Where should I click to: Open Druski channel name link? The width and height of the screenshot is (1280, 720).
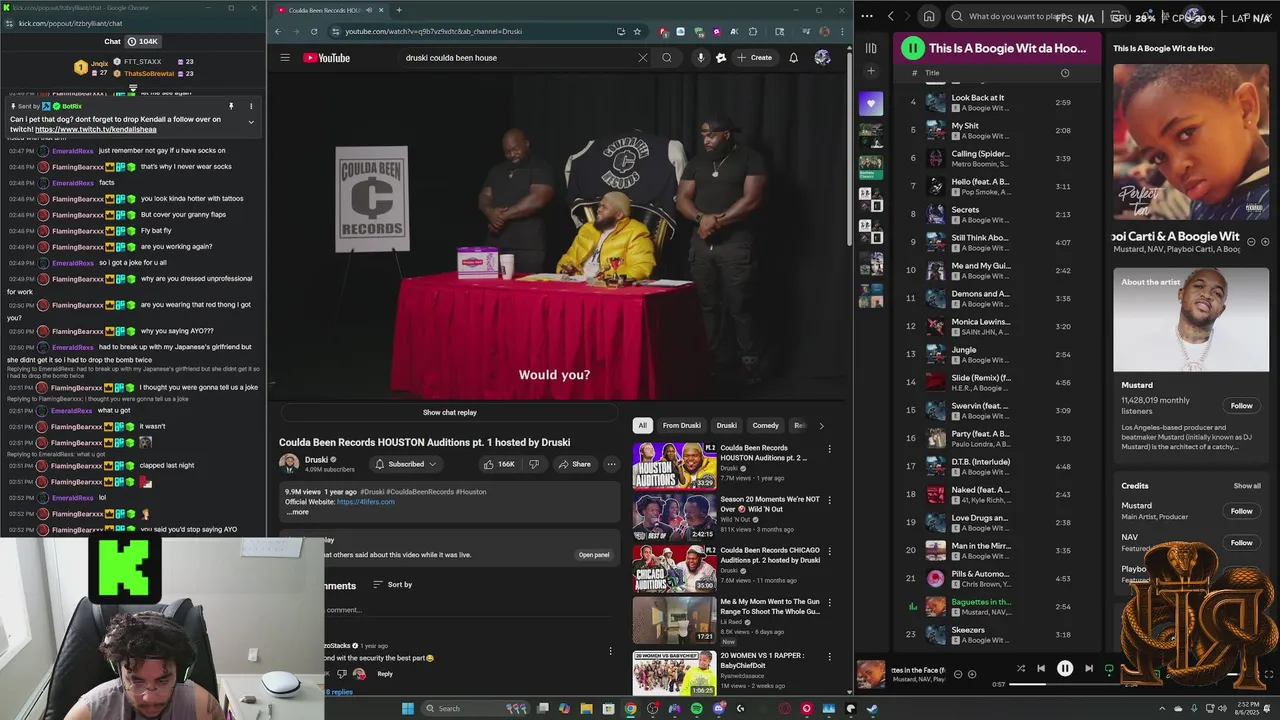316,460
